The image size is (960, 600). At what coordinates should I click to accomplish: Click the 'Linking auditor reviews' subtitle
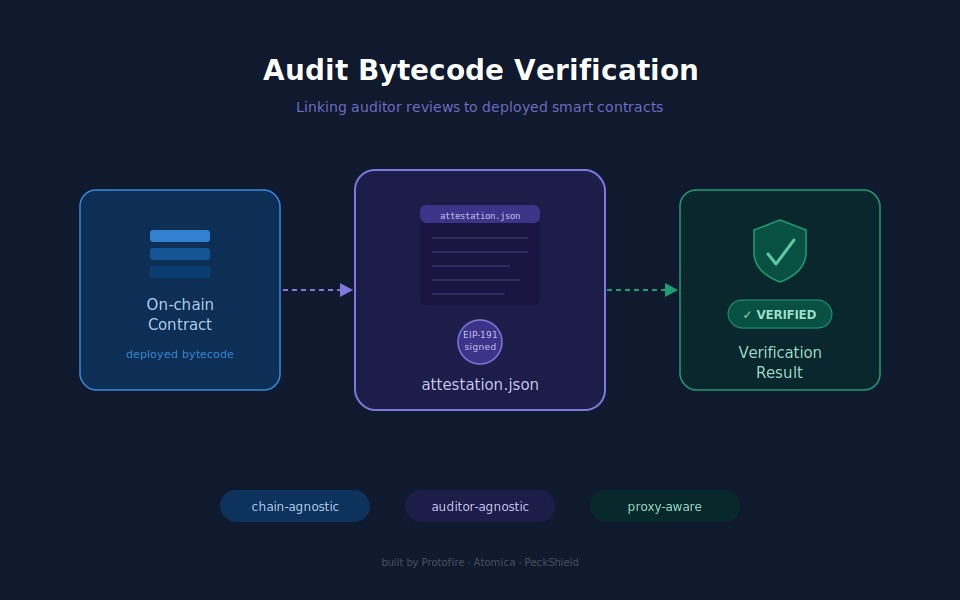[x=479, y=107]
